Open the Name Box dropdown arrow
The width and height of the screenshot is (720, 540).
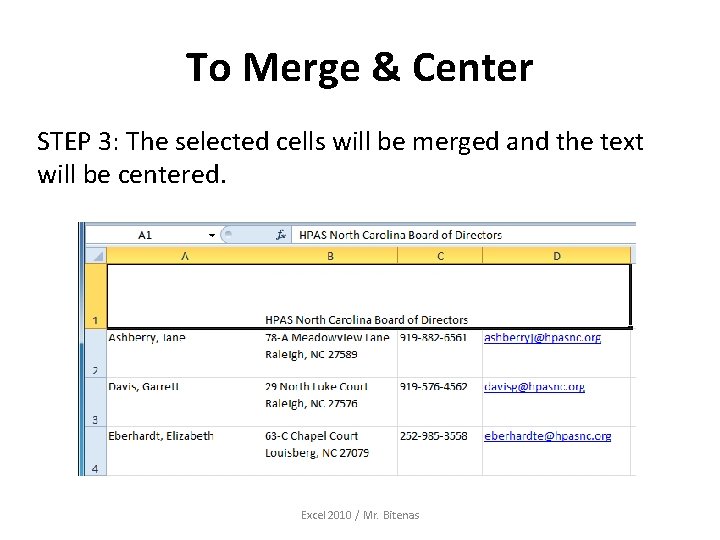(x=212, y=236)
